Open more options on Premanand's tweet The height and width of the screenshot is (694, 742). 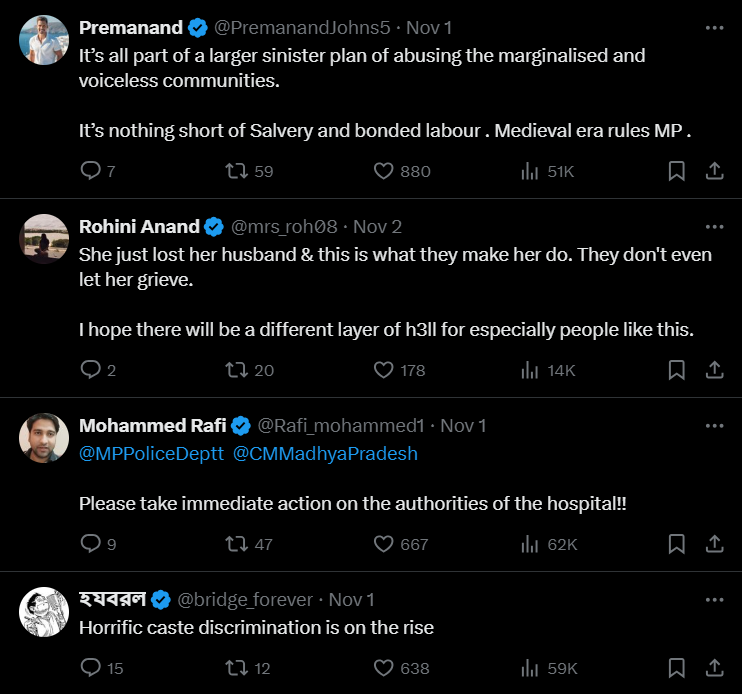coord(714,27)
